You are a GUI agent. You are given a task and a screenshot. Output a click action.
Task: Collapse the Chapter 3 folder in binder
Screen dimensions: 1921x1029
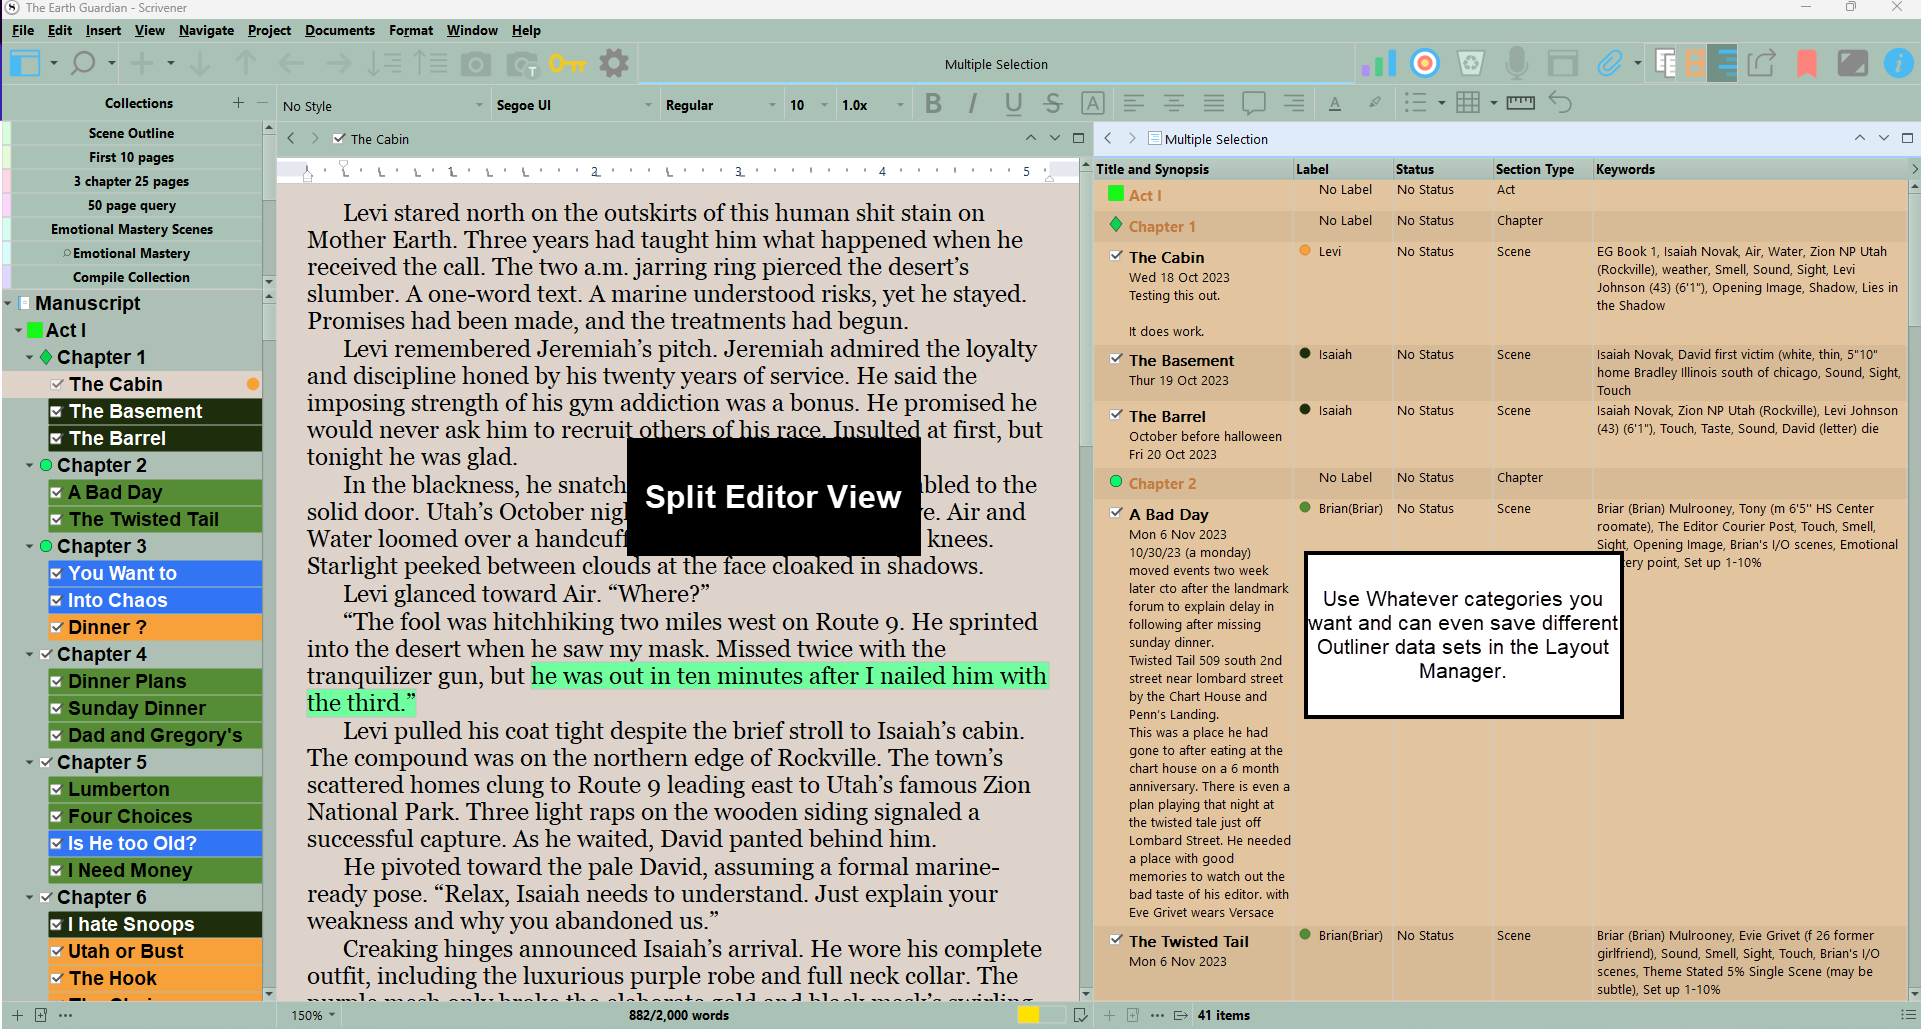pos(29,546)
